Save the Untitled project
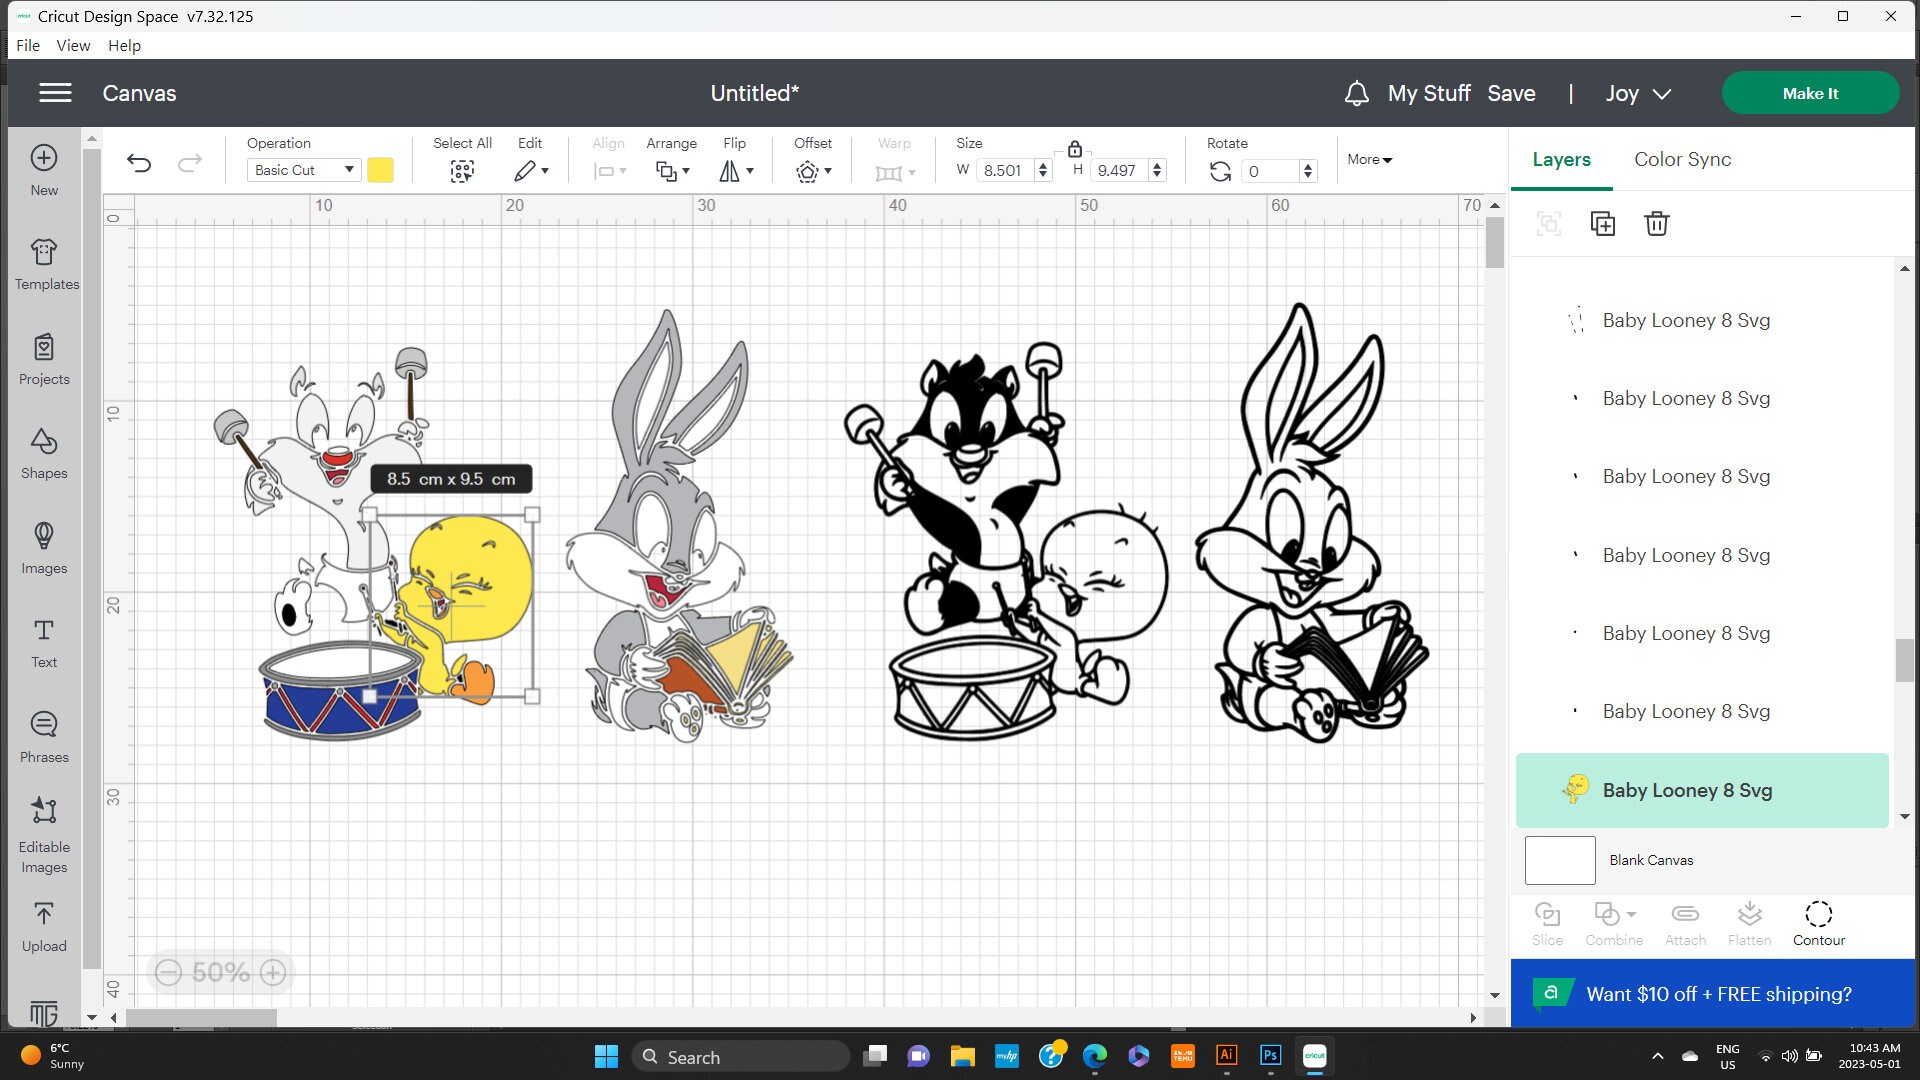 tap(1511, 93)
